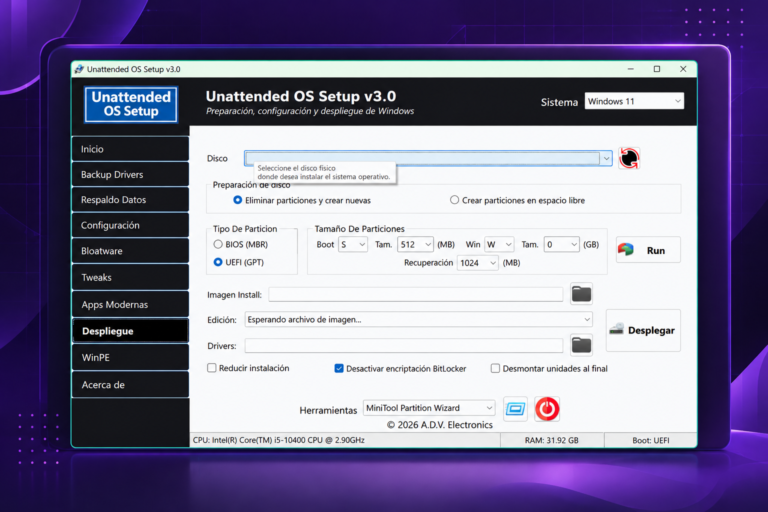Browse for Drivers folder icon
The width and height of the screenshot is (768, 512).
pos(581,345)
